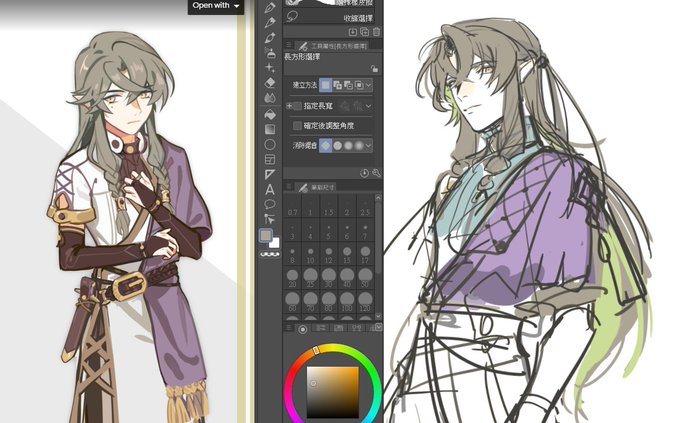This screenshot has width=680, height=423.
Task: Select the Pencil tool
Action: [270, 22]
